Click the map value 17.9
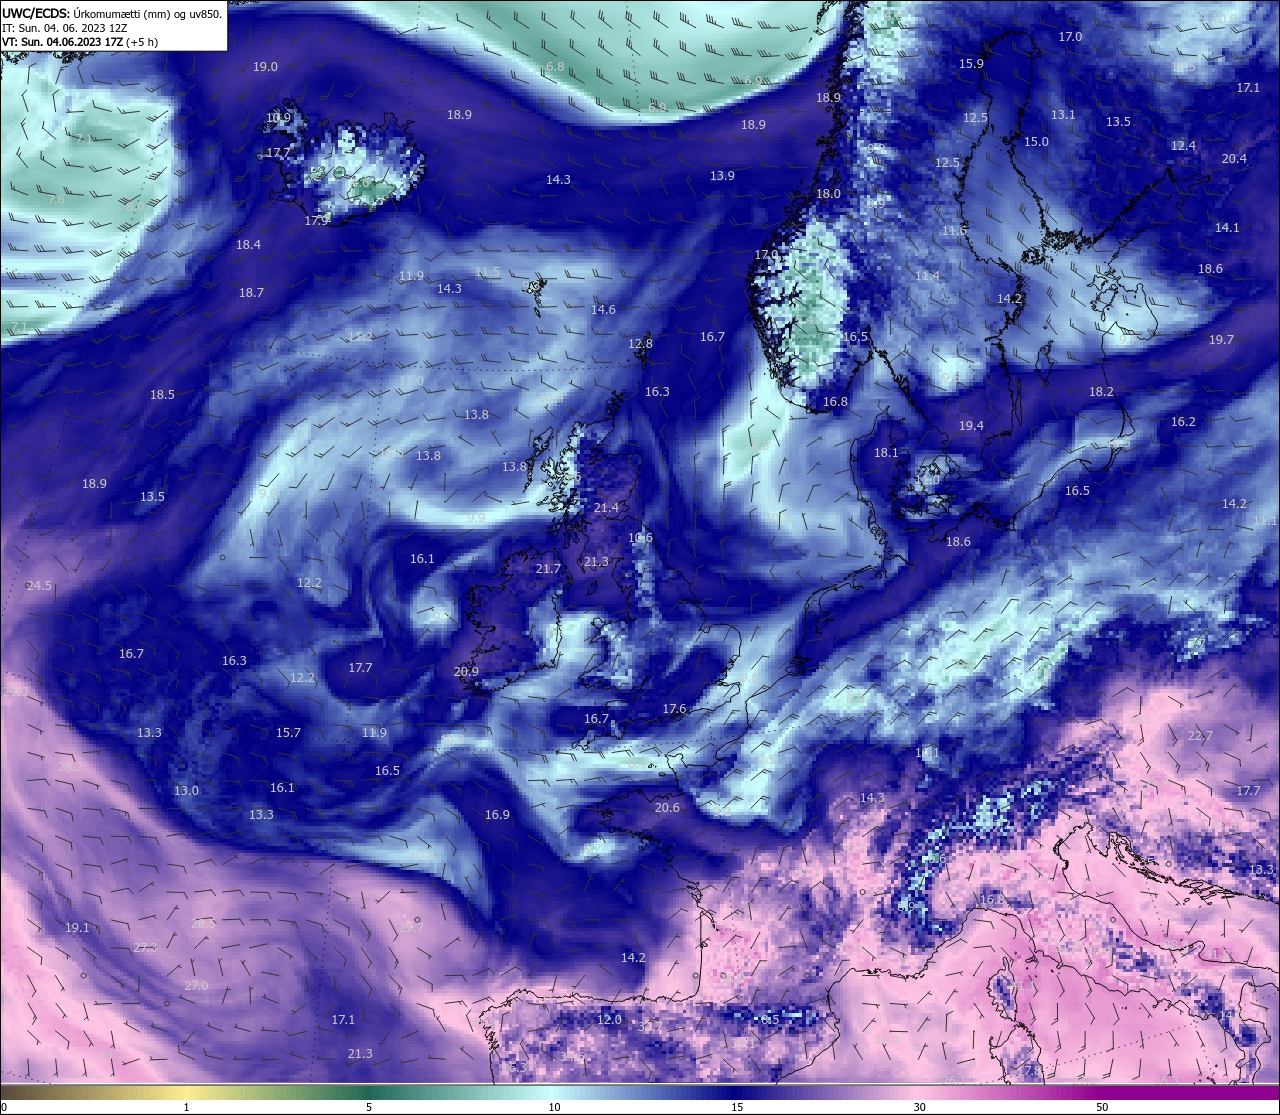 (317, 220)
